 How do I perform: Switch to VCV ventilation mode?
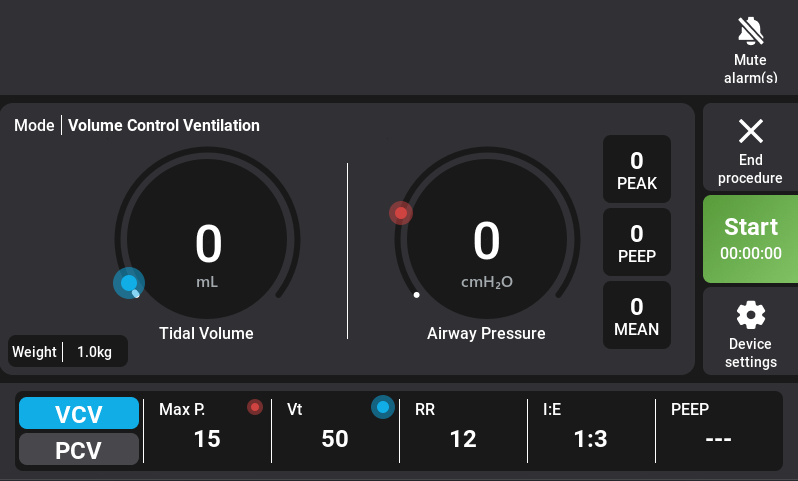(79, 414)
